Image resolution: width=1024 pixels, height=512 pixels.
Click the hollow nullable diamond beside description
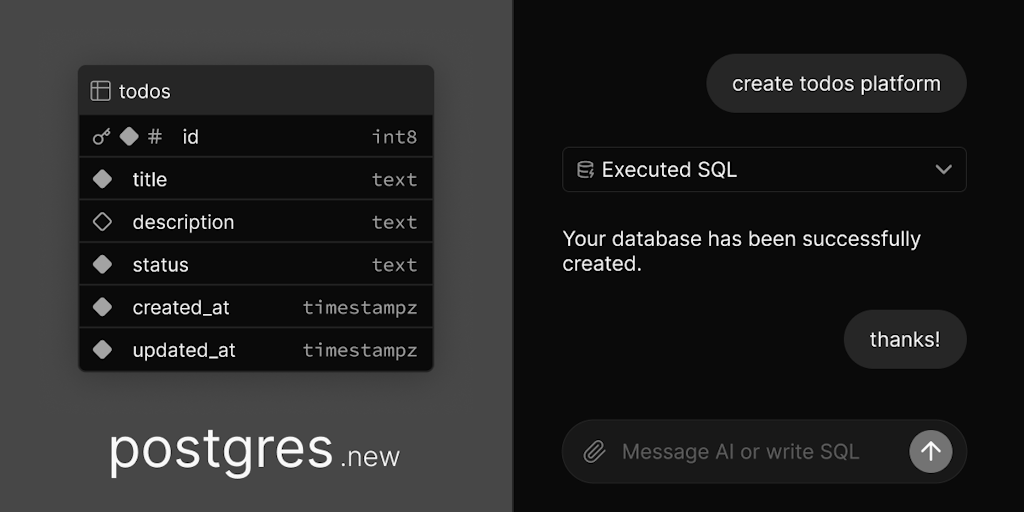pos(102,222)
